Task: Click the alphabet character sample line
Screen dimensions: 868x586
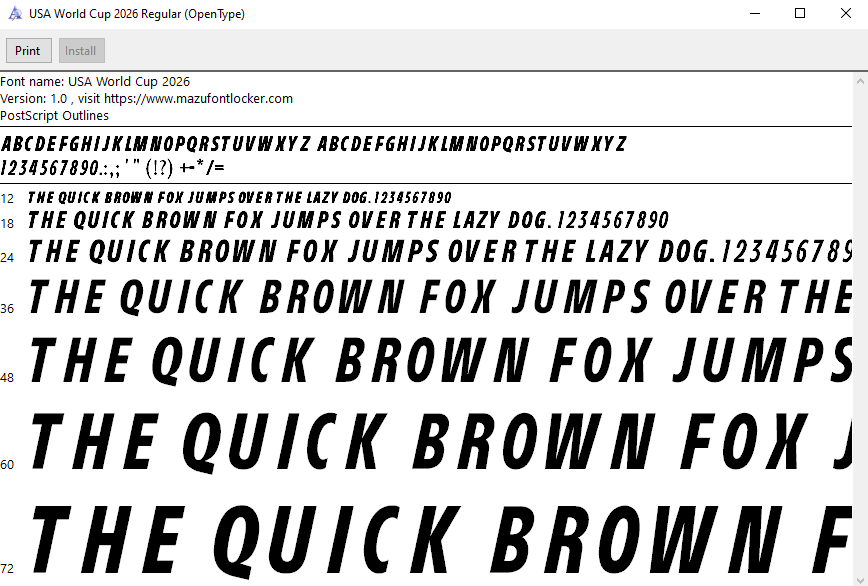Action: point(314,144)
